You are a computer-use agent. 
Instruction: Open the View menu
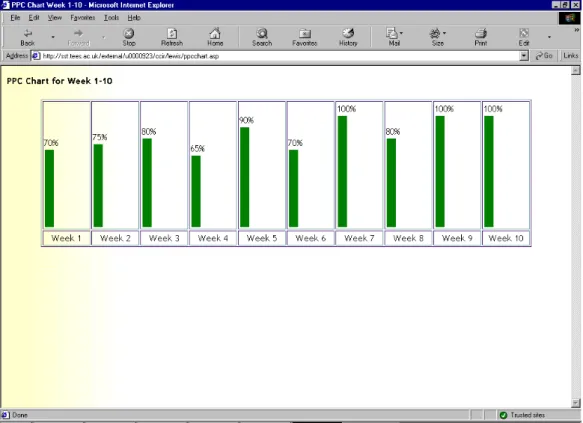pos(55,18)
